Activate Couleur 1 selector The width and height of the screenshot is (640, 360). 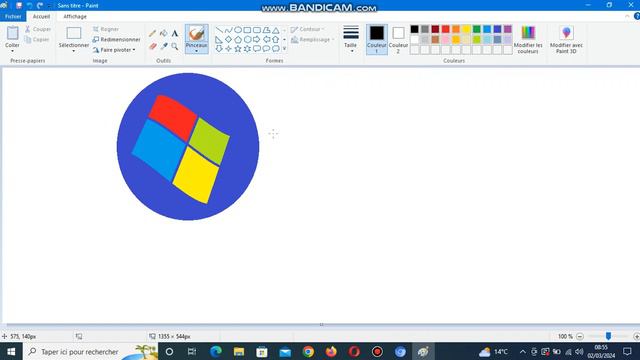[x=377, y=39]
